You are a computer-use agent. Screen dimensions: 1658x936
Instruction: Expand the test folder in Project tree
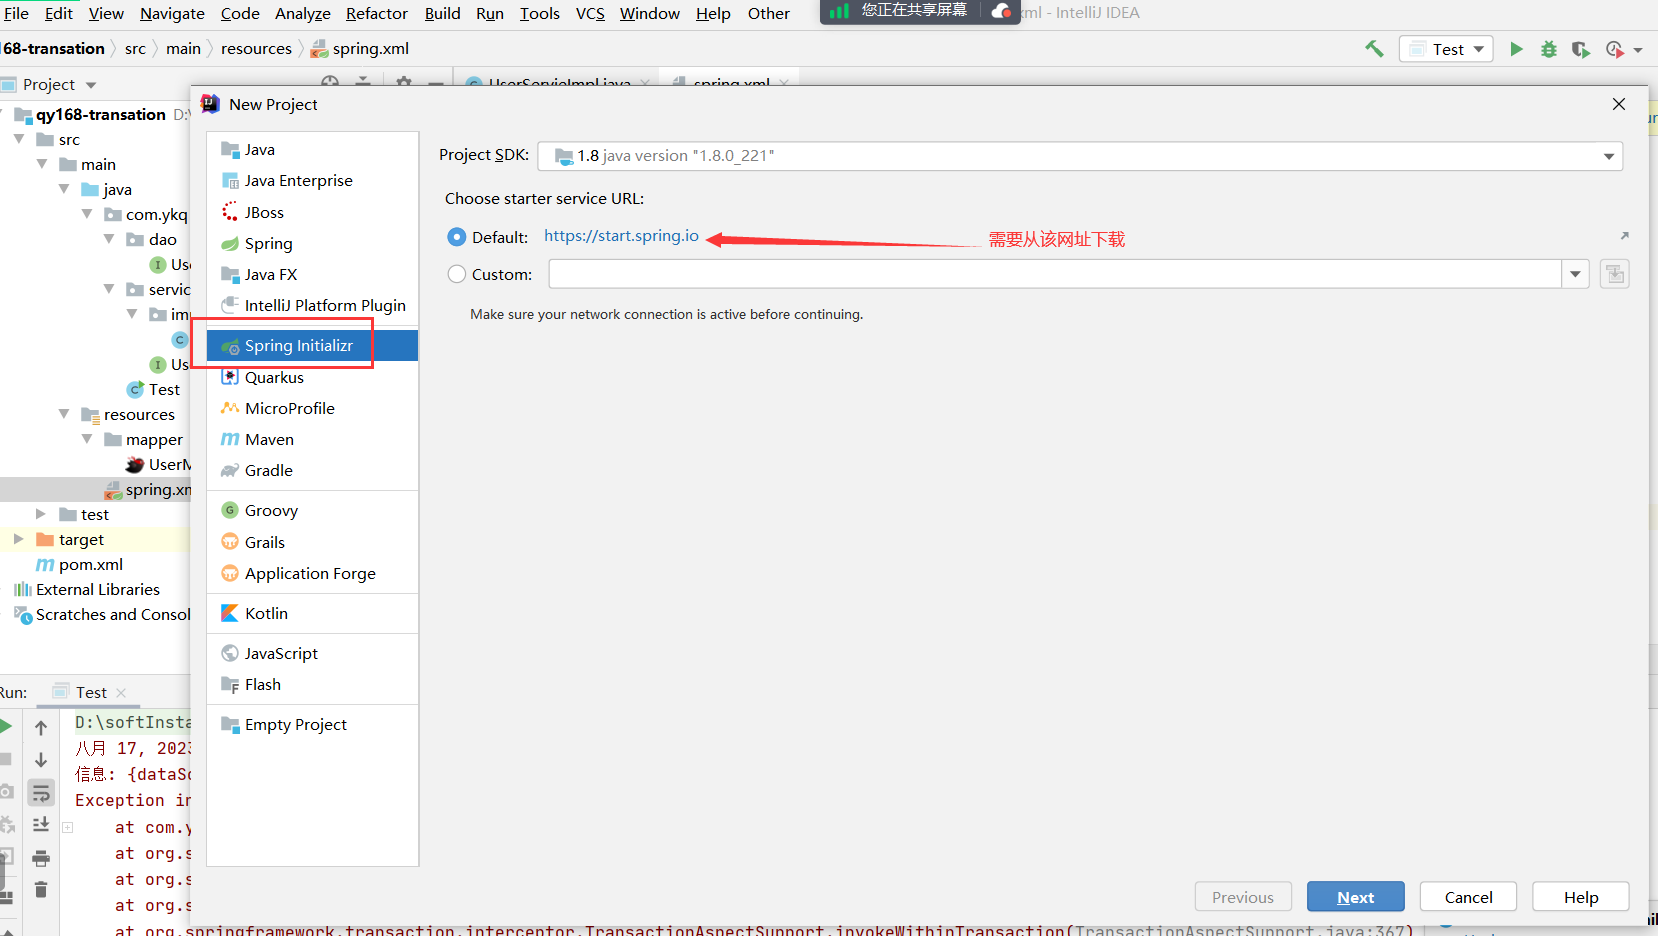41,514
